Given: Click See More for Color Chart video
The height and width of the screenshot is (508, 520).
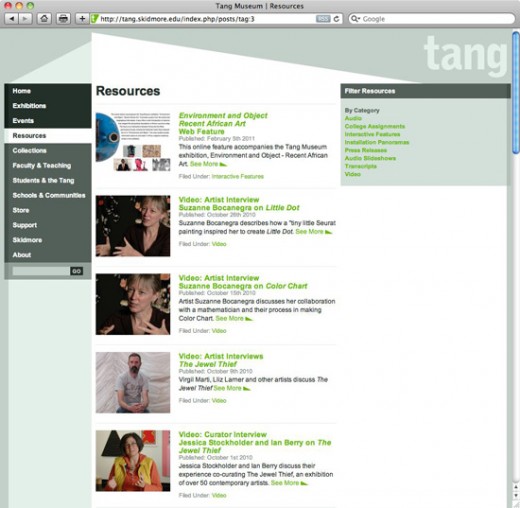Looking at the screenshot, I should (x=234, y=318).
